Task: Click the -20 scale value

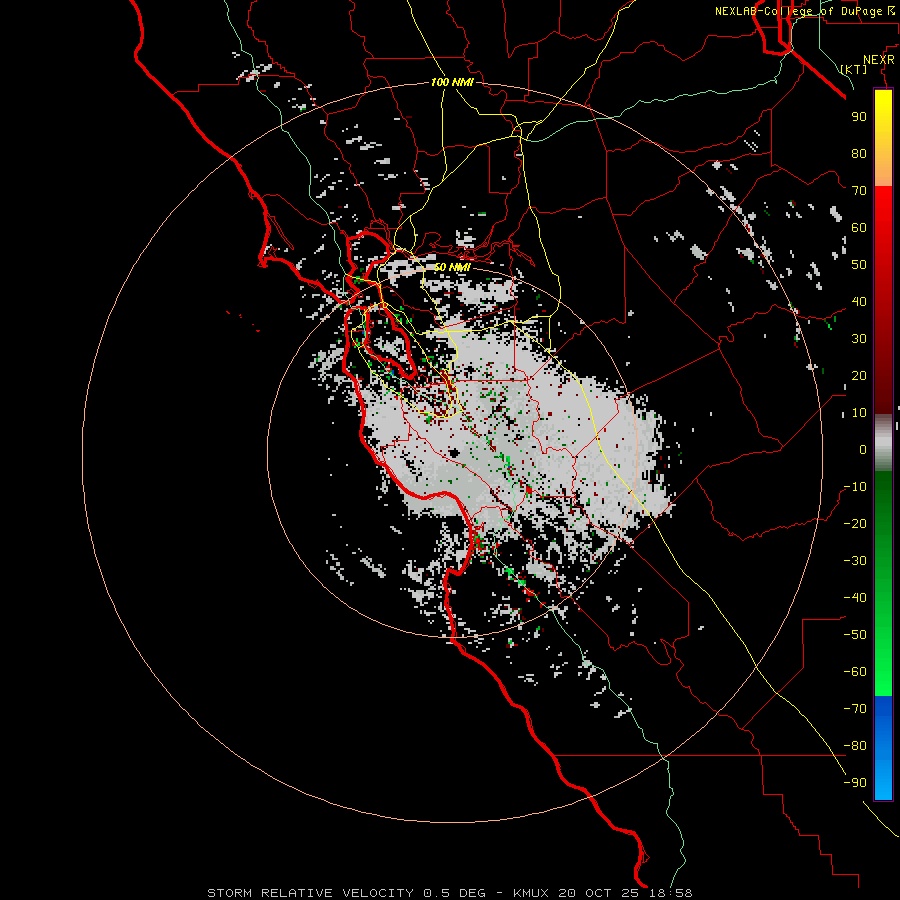Action: pyautogui.click(x=855, y=523)
